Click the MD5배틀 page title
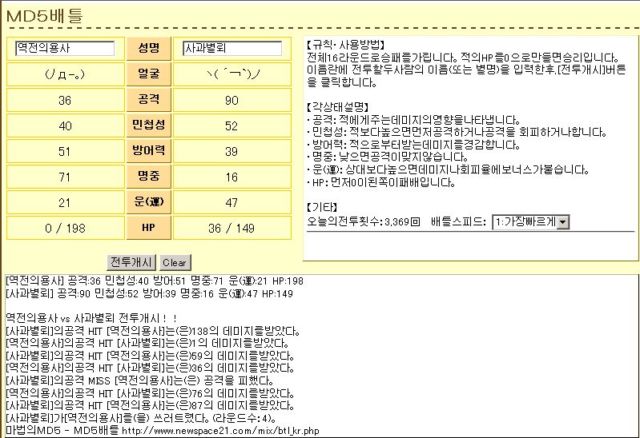This screenshot has width=640, height=438. 45,16
